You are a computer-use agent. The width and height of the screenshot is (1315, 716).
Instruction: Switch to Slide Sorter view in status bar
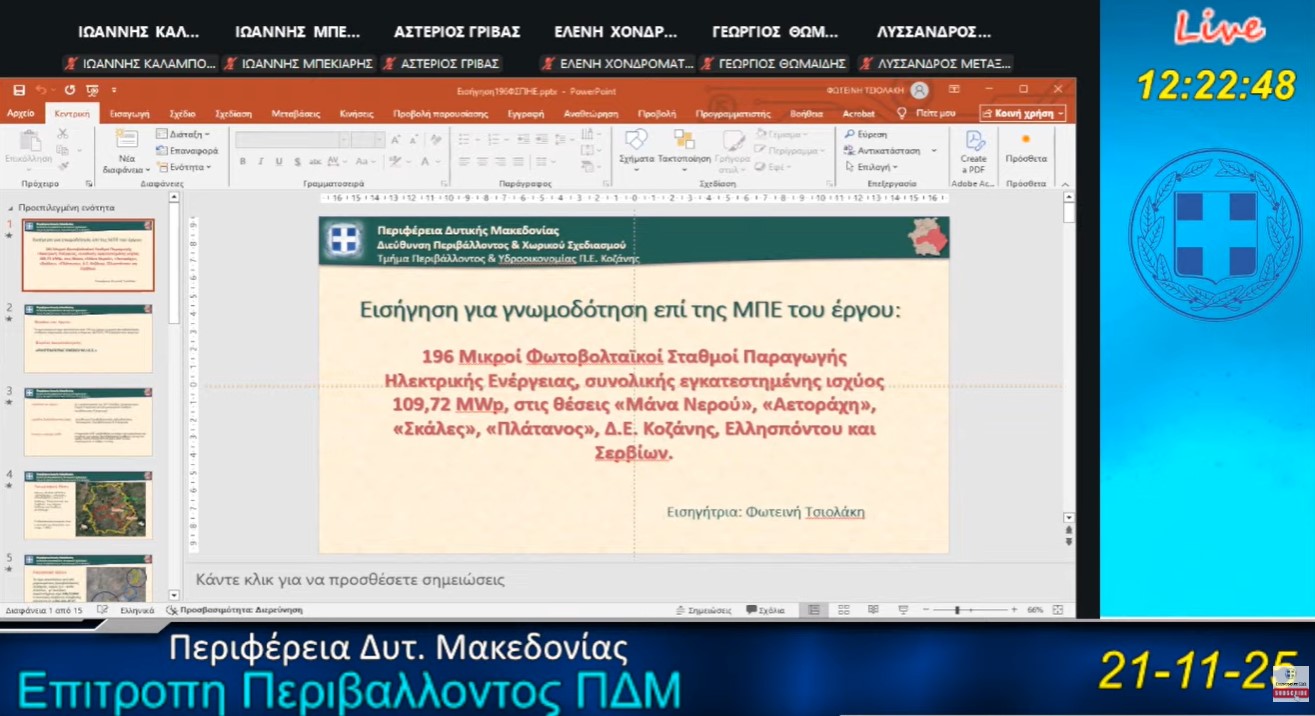843,610
